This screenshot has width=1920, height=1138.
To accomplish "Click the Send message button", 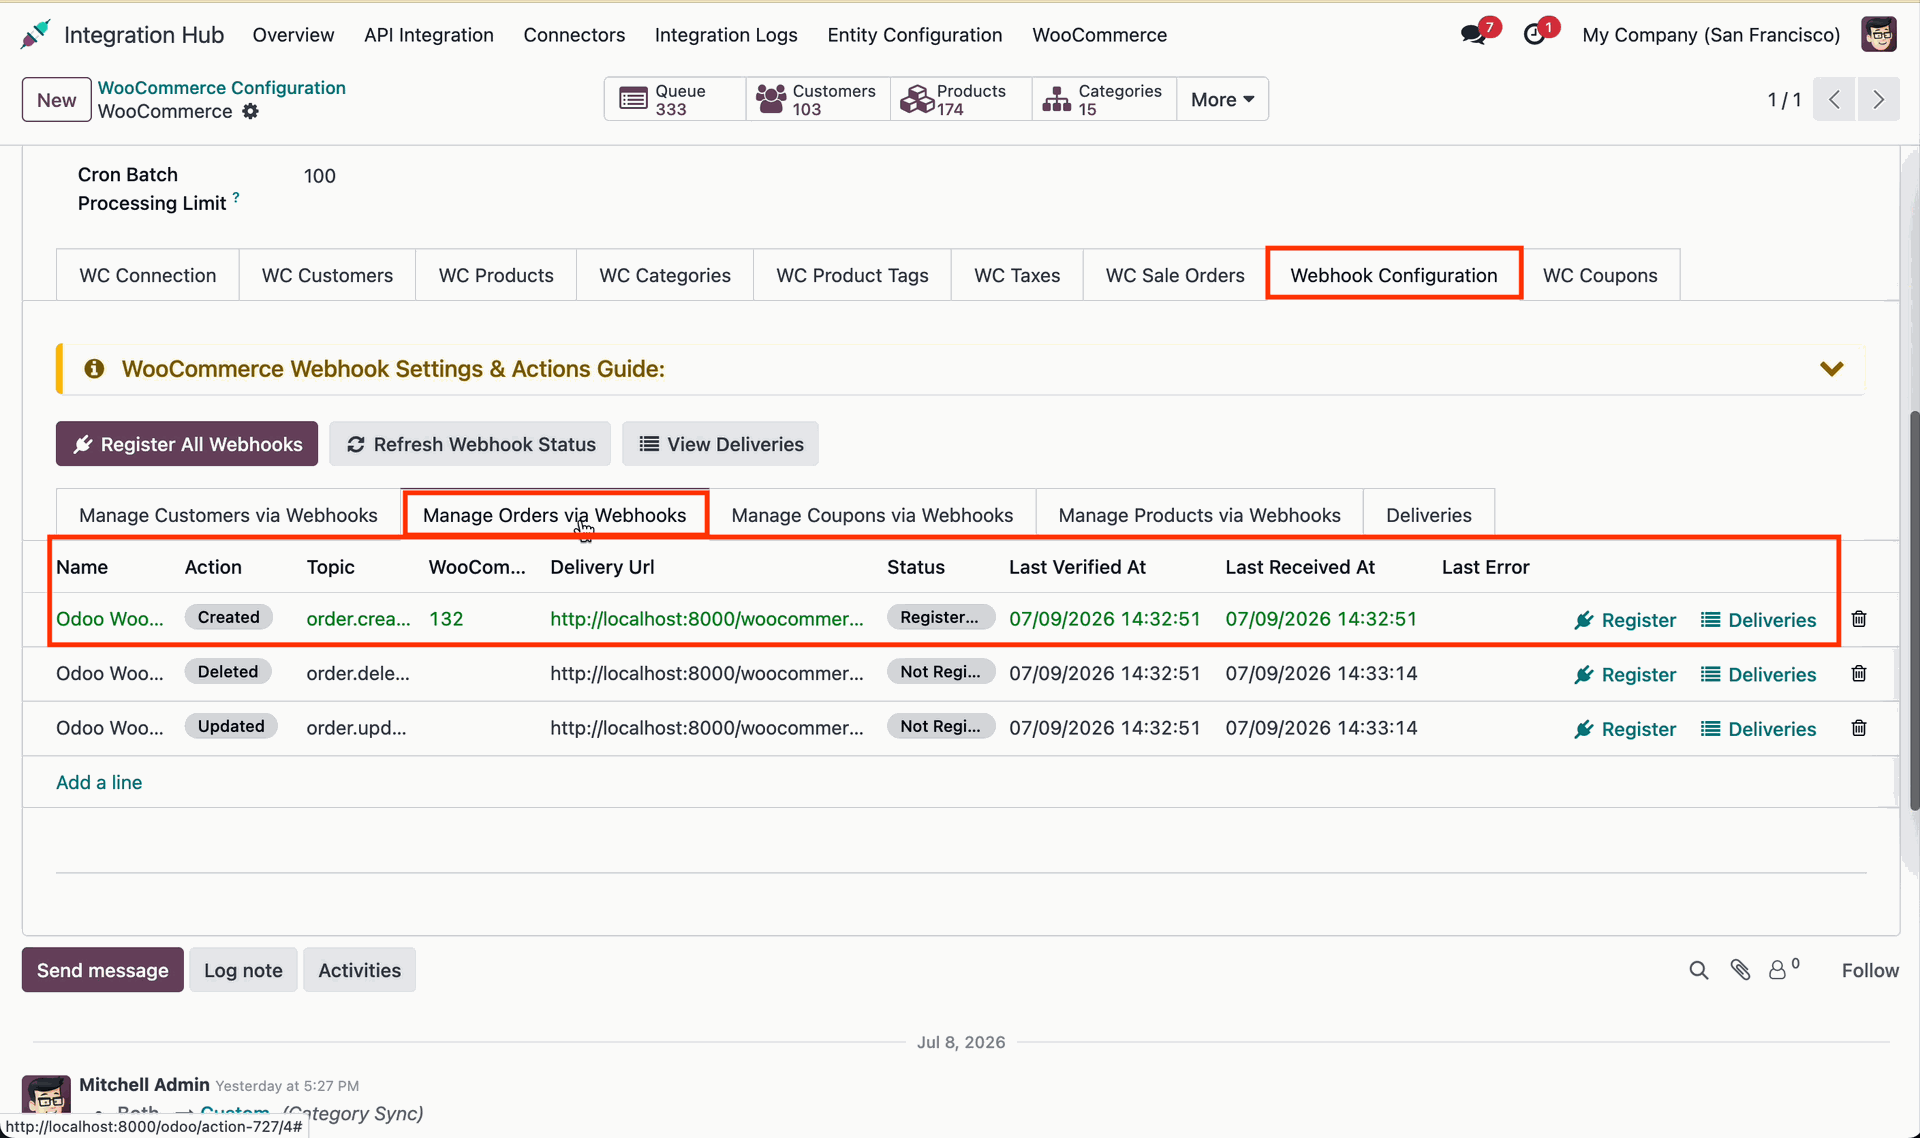I will [103, 970].
